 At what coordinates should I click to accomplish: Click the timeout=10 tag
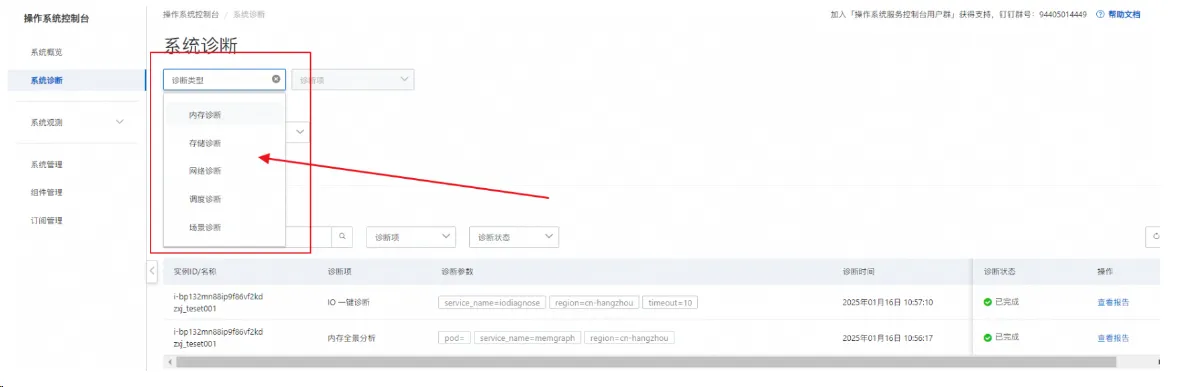[x=670, y=302]
